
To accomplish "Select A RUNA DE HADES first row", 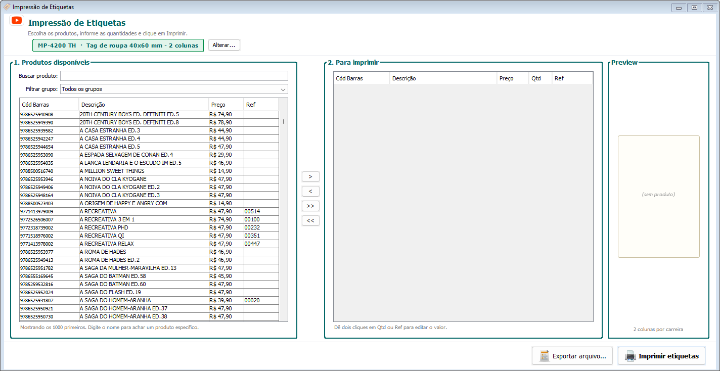I will [149, 252].
